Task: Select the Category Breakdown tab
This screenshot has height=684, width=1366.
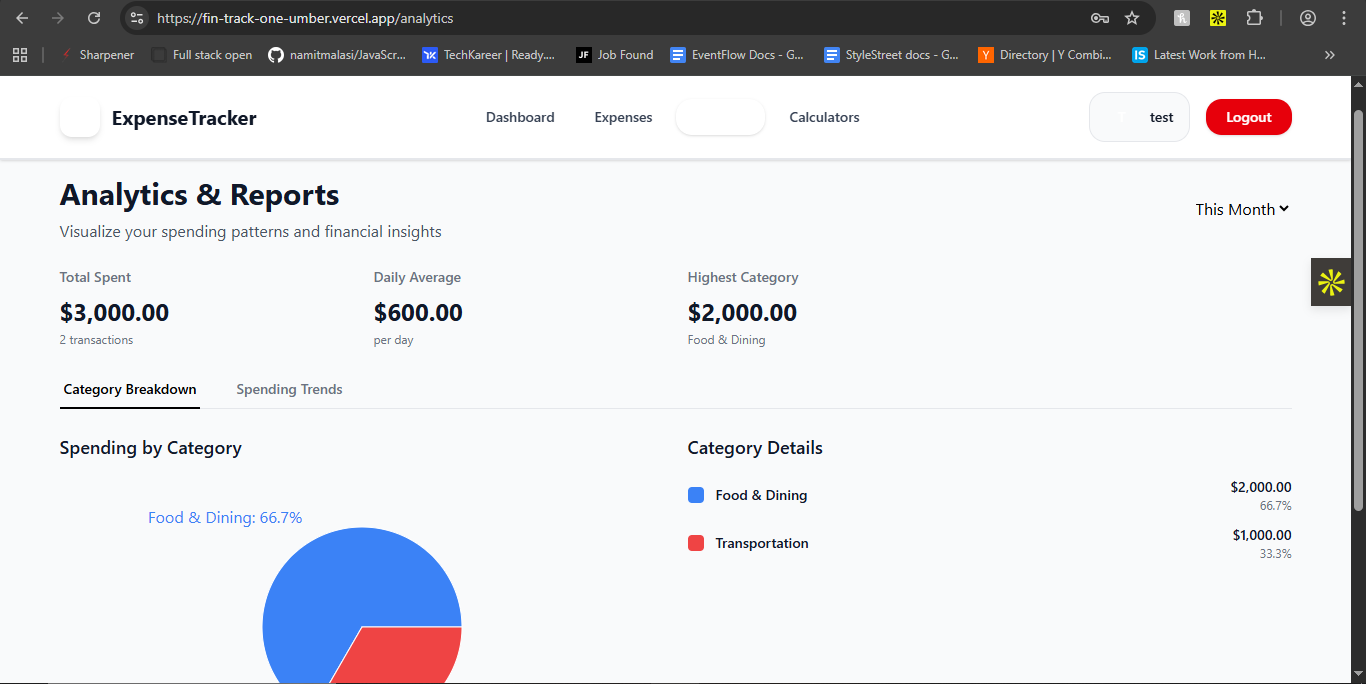Action: [x=130, y=389]
